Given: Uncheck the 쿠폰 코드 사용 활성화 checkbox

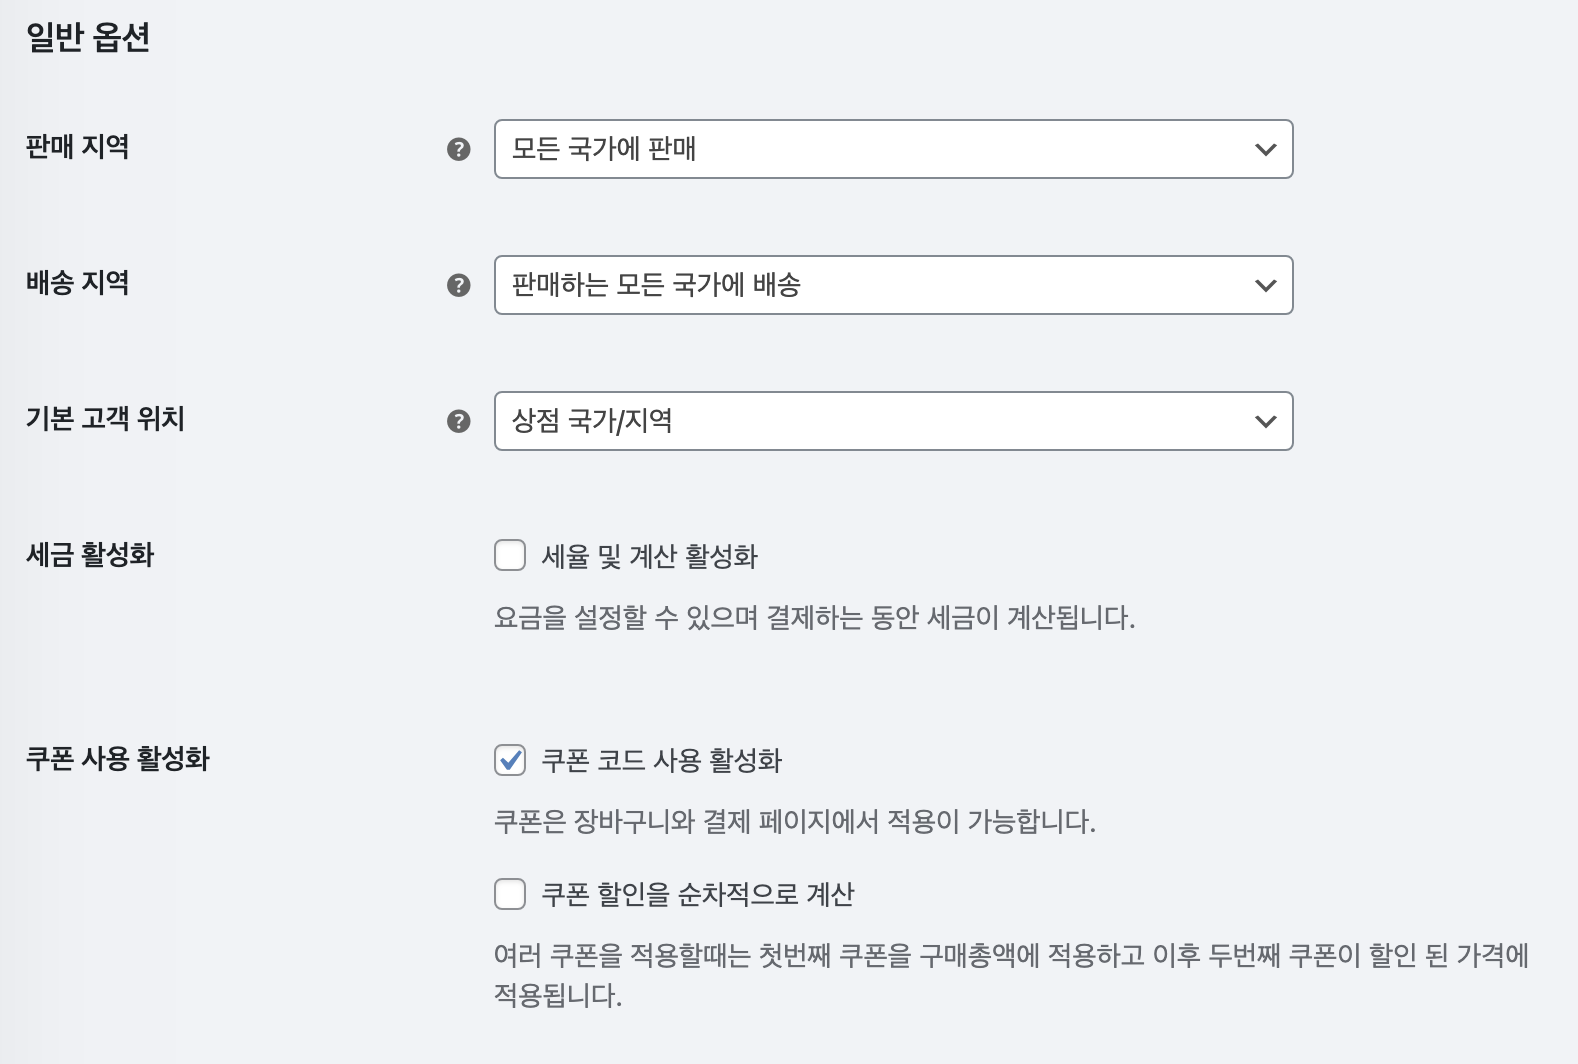Looking at the screenshot, I should click(x=510, y=760).
